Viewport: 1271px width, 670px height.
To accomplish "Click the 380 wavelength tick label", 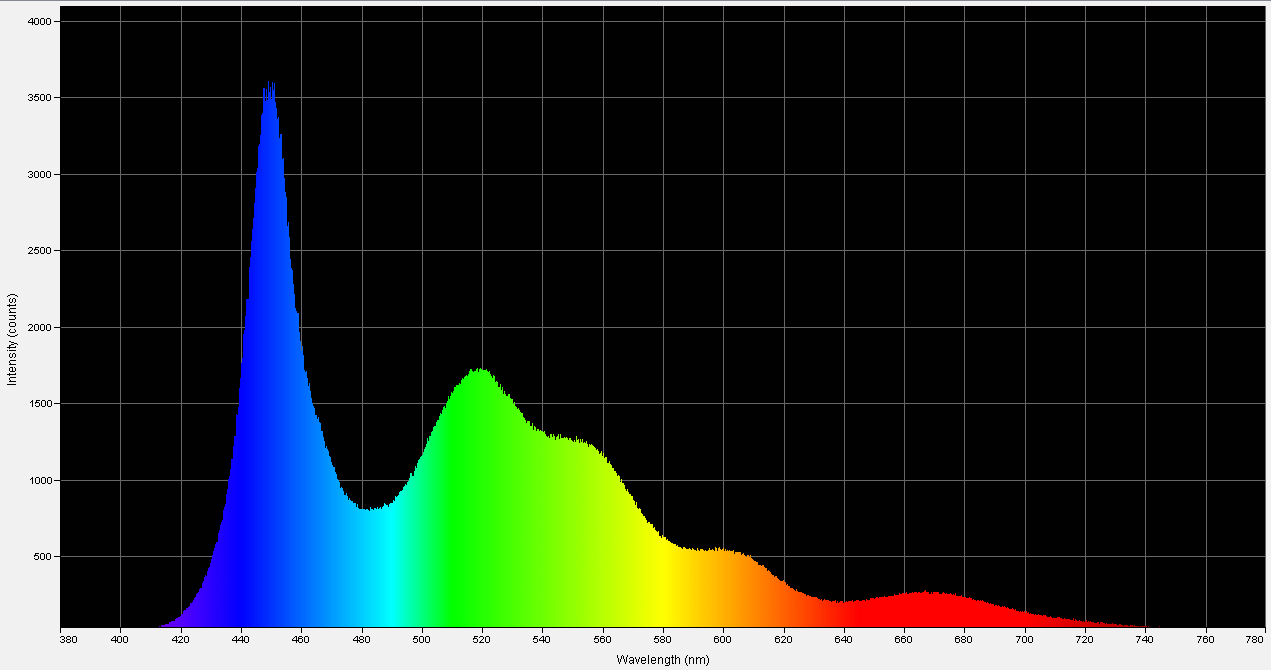I will (66, 637).
